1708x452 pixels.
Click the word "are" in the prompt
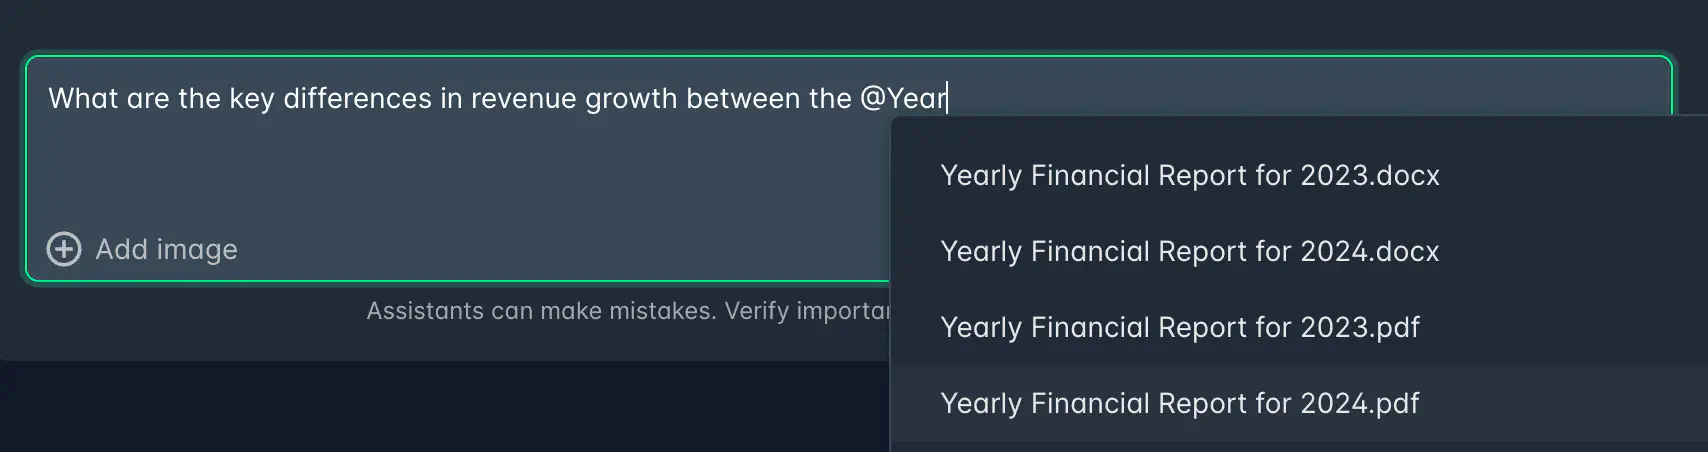(x=148, y=98)
